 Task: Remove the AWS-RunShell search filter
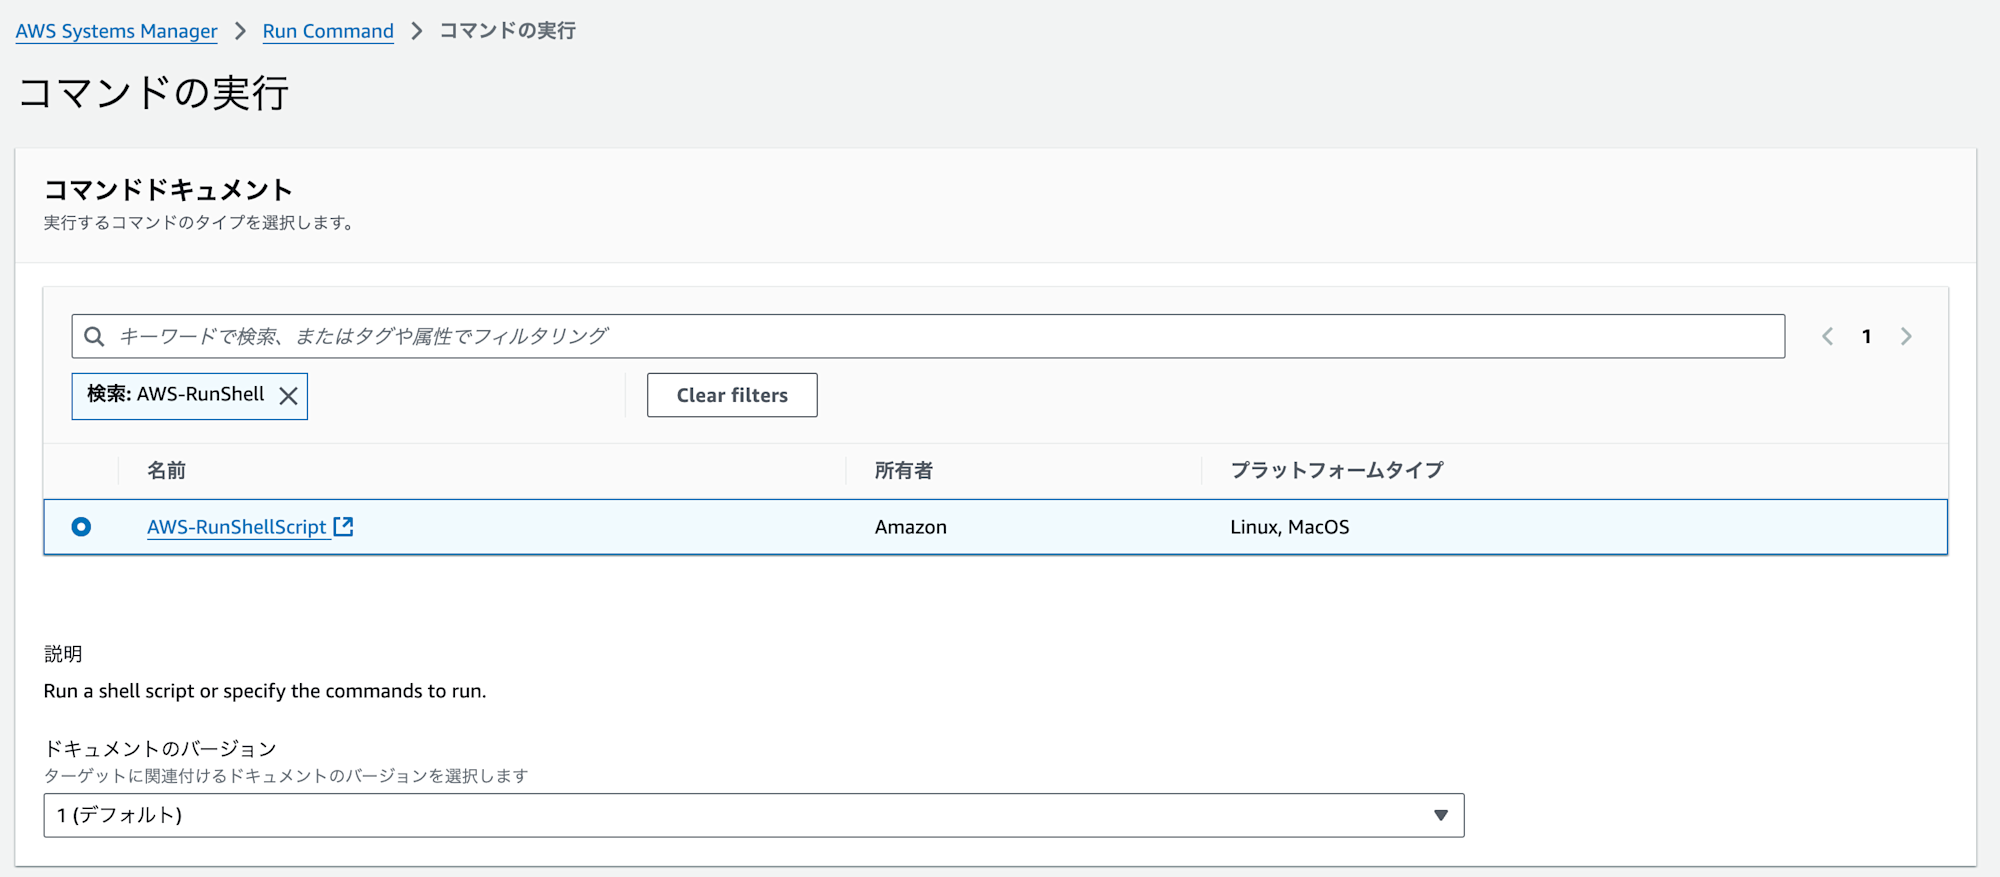click(288, 396)
